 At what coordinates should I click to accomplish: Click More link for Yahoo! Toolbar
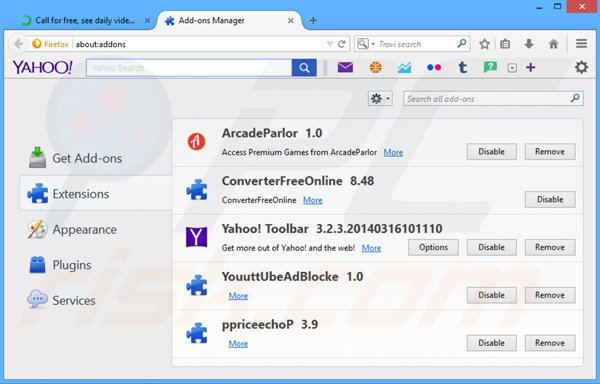click(x=371, y=248)
